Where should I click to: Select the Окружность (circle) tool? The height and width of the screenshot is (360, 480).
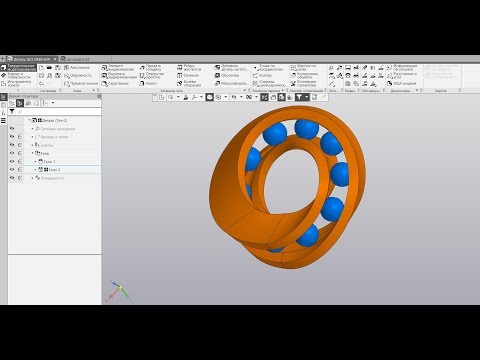coord(77,76)
